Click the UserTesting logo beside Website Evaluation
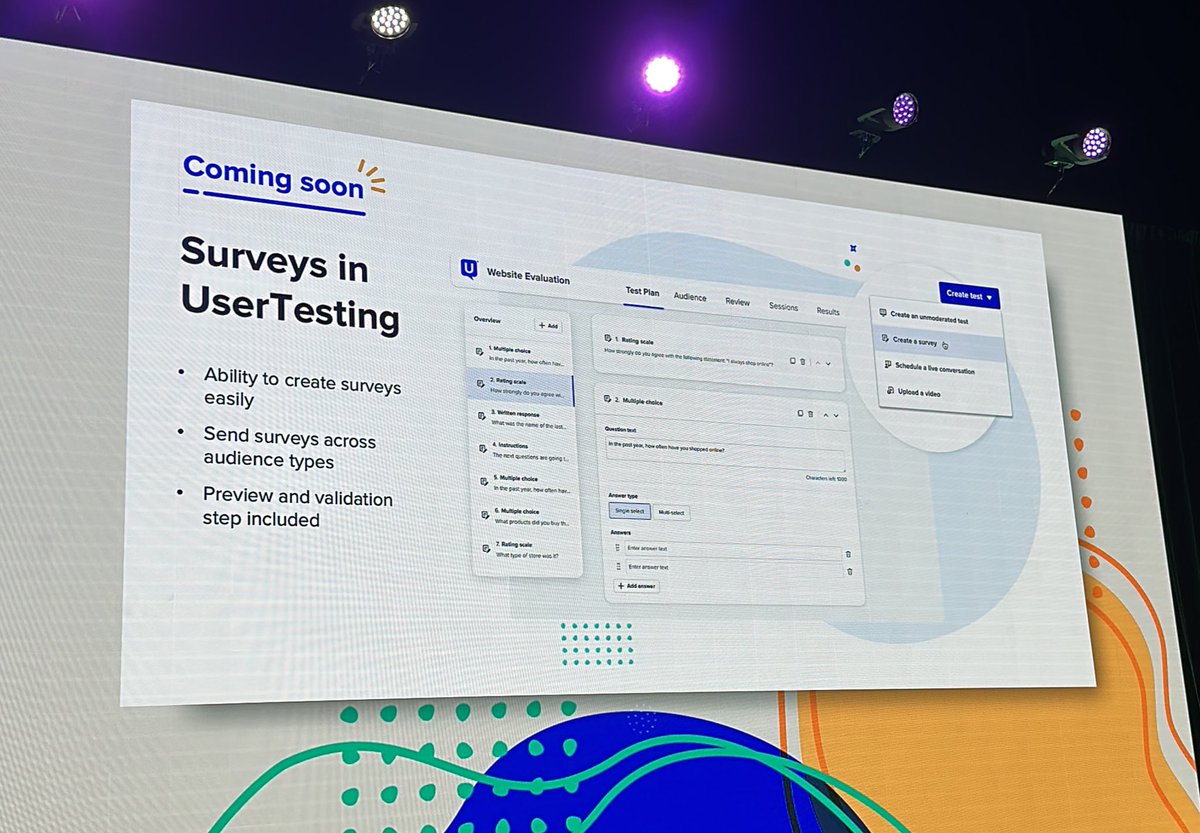This screenshot has width=1200, height=833. click(468, 269)
